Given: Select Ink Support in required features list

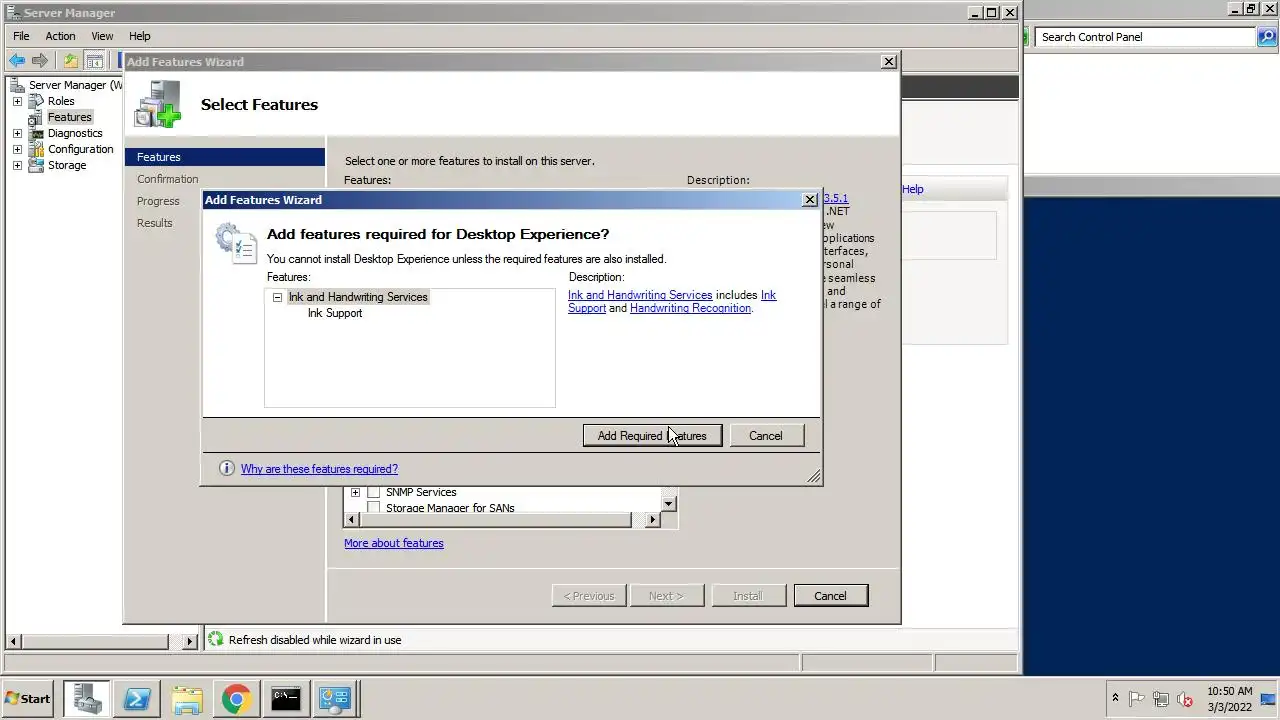Looking at the screenshot, I should coord(335,313).
